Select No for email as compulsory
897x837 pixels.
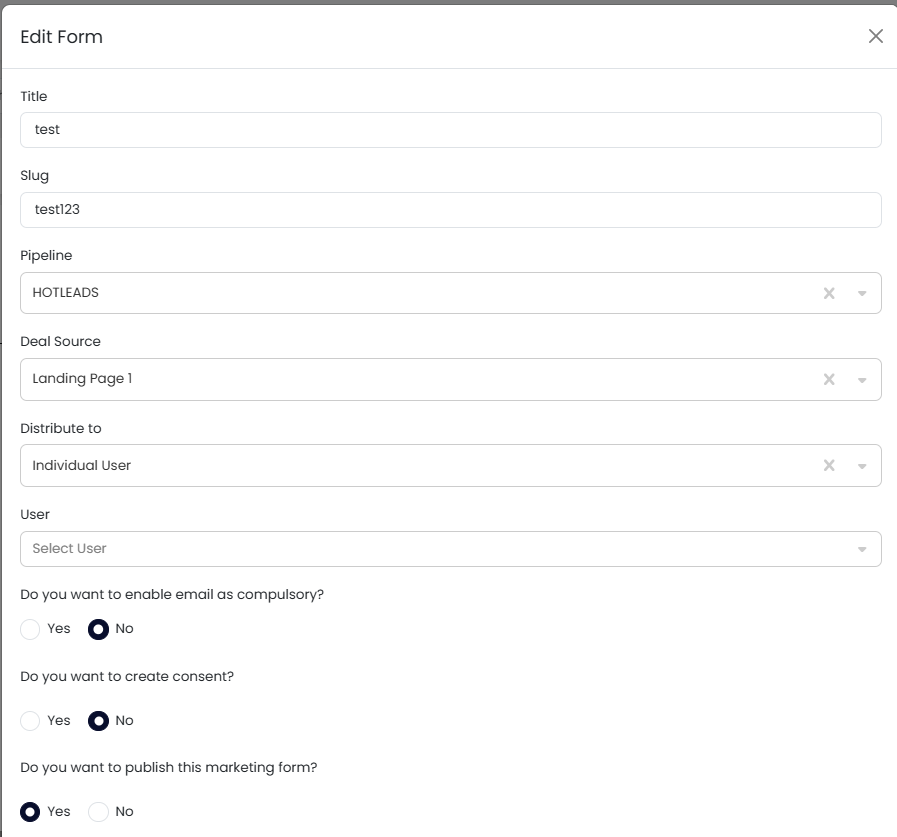coord(98,629)
